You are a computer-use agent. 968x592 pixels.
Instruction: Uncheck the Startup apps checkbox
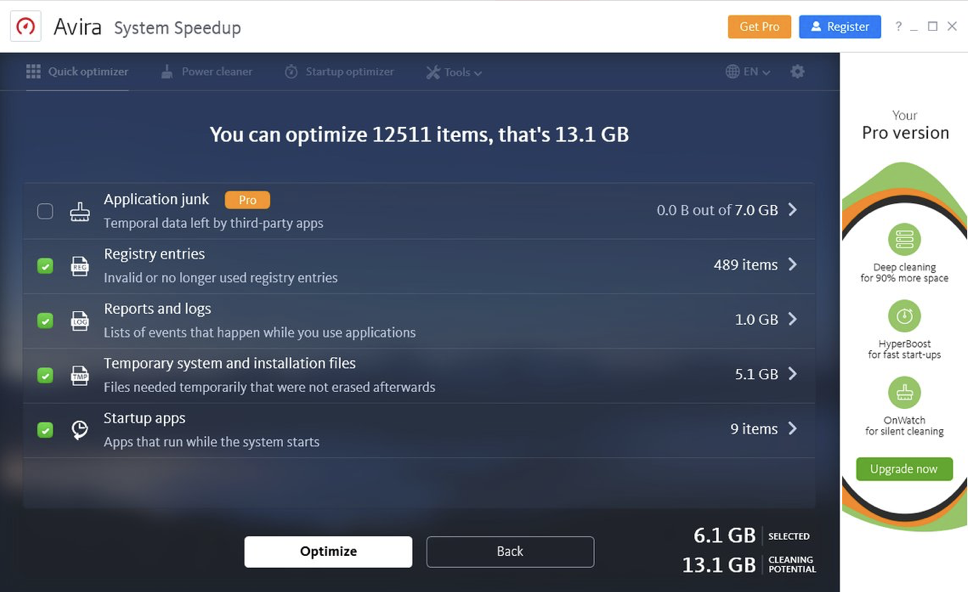point(45,430)
